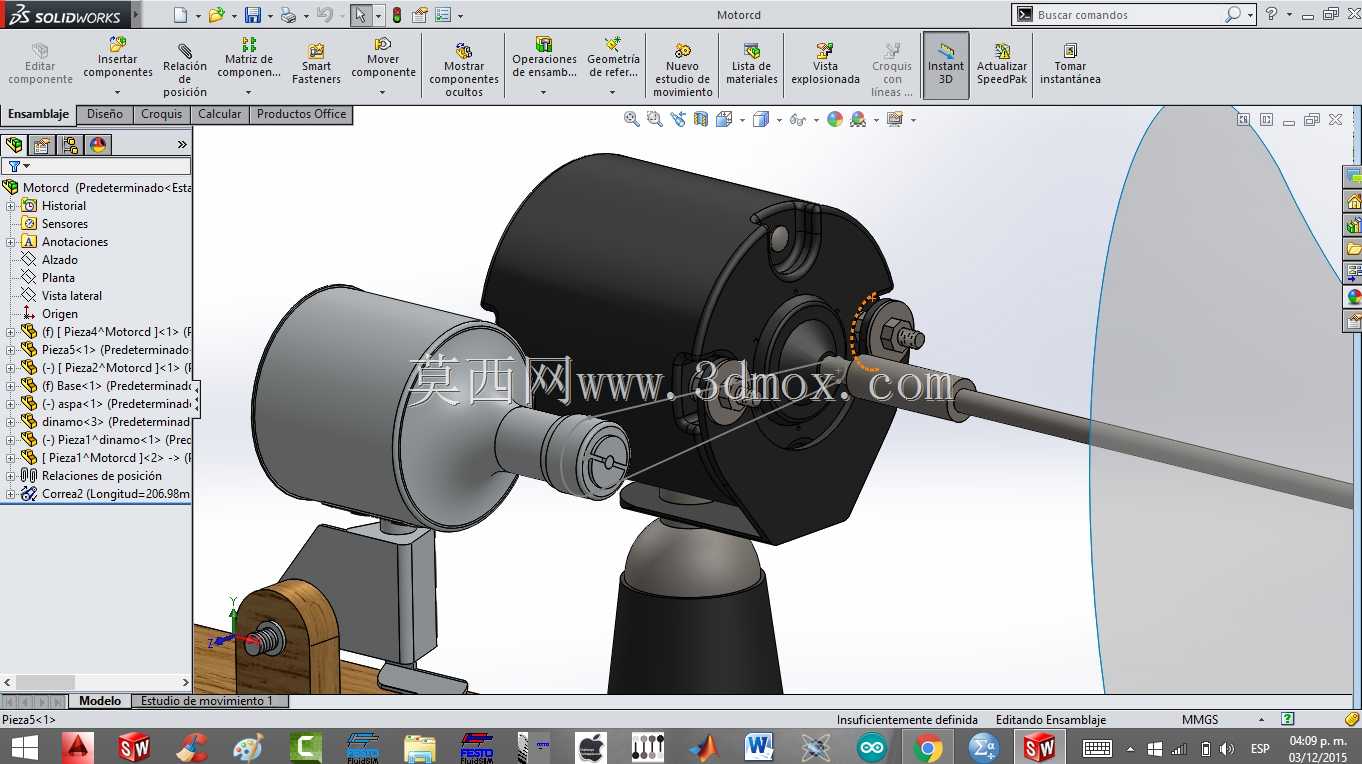
Task: Click the Open file folder icon
Action: click(x=216, y=15)
